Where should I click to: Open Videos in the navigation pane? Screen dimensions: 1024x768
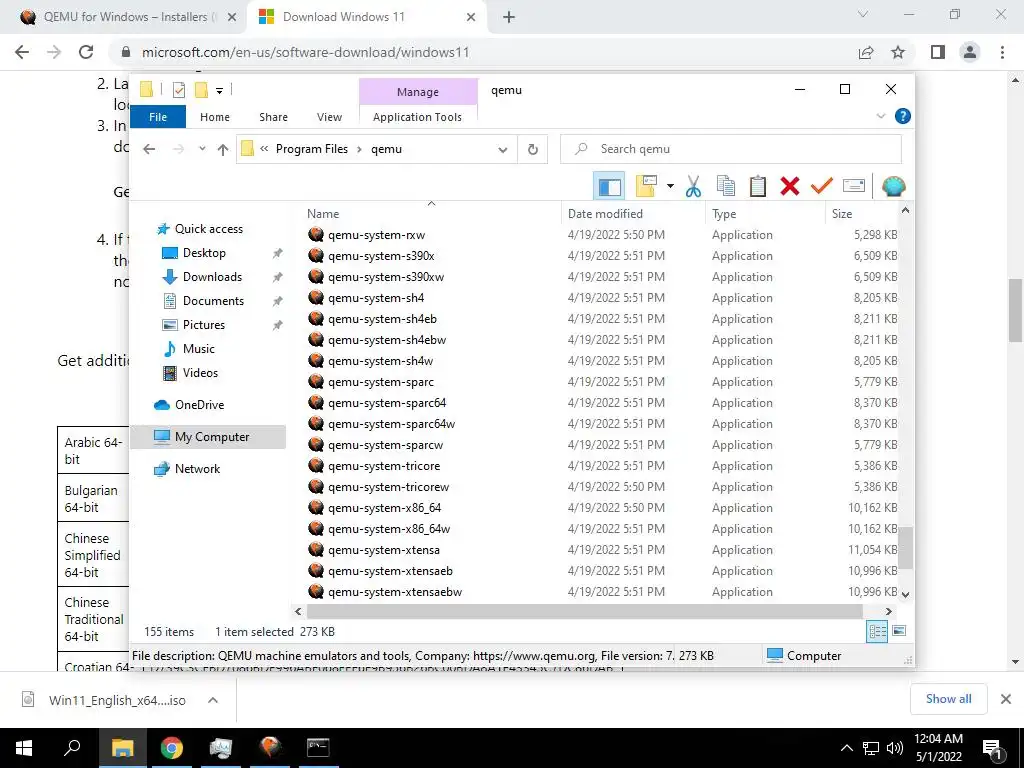[x=200, y=373]
